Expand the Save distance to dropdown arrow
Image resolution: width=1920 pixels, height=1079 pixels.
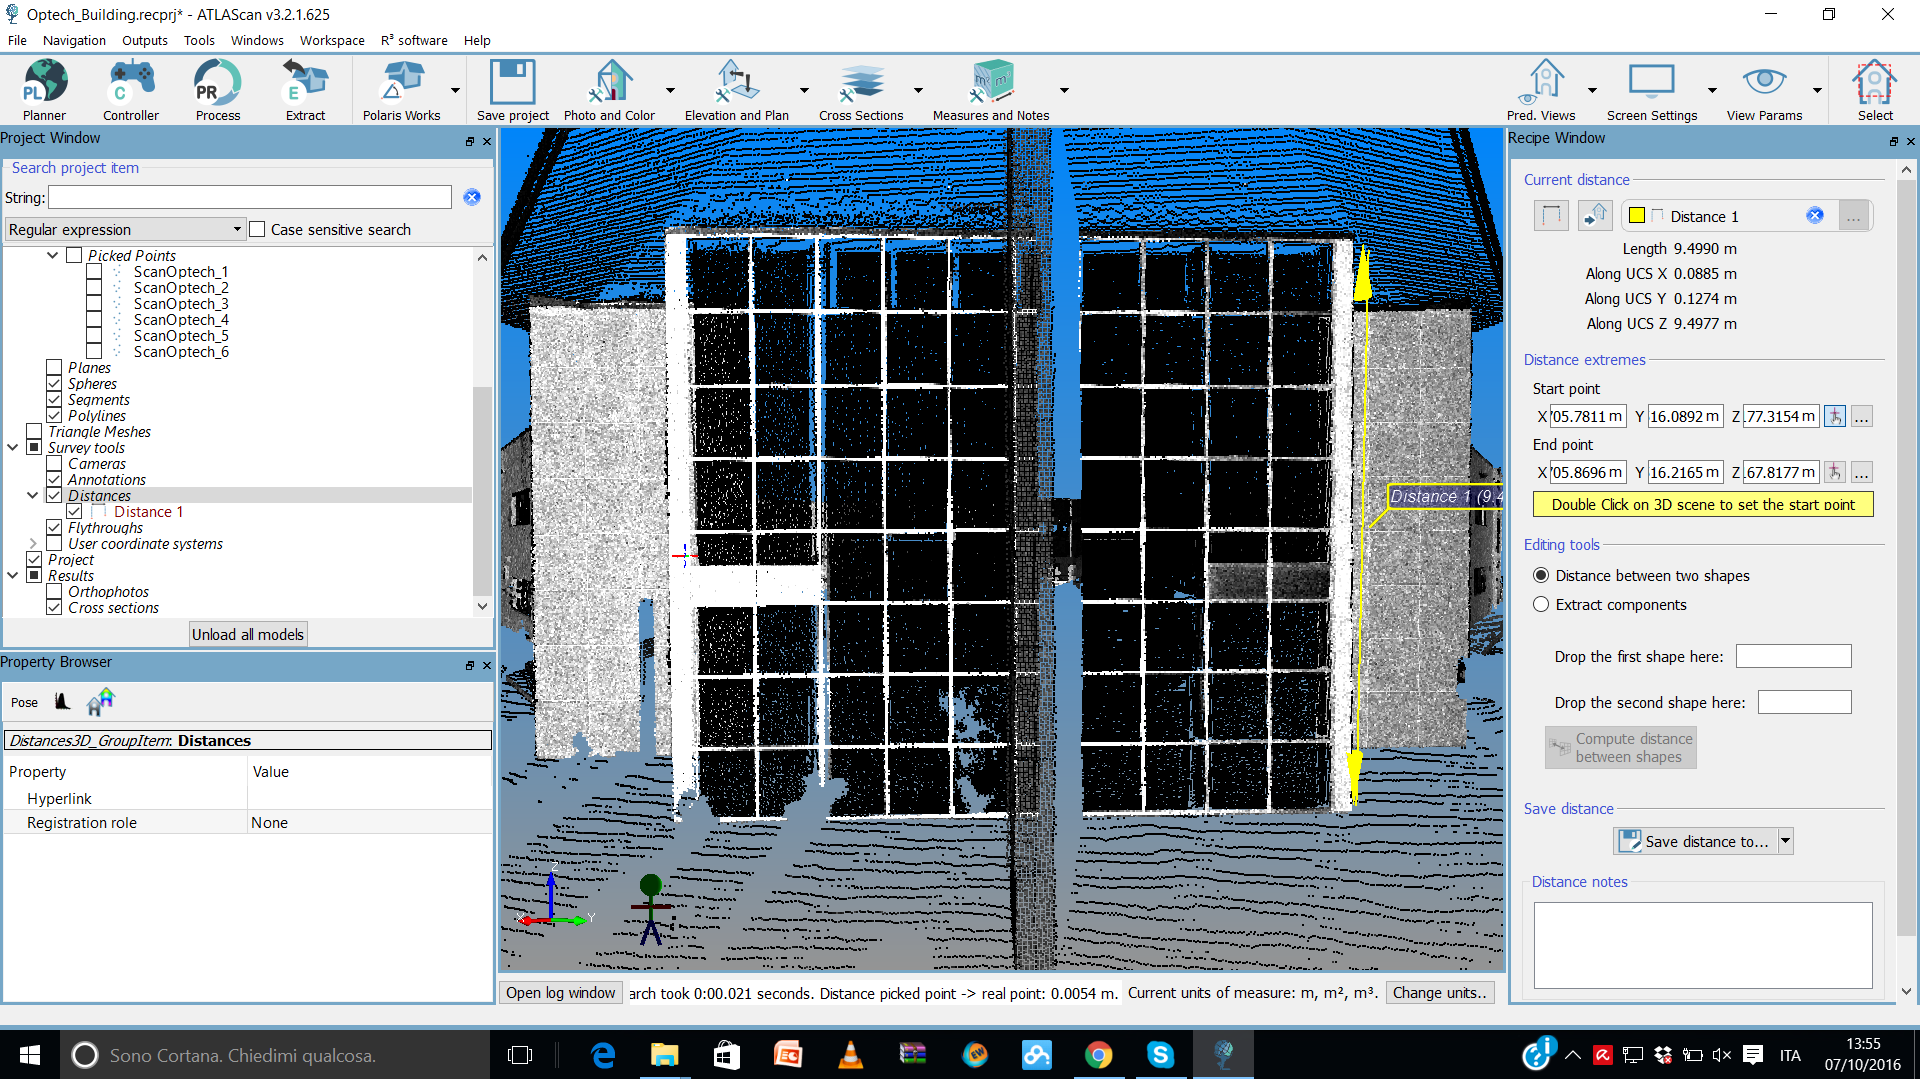click(1785, 842)
